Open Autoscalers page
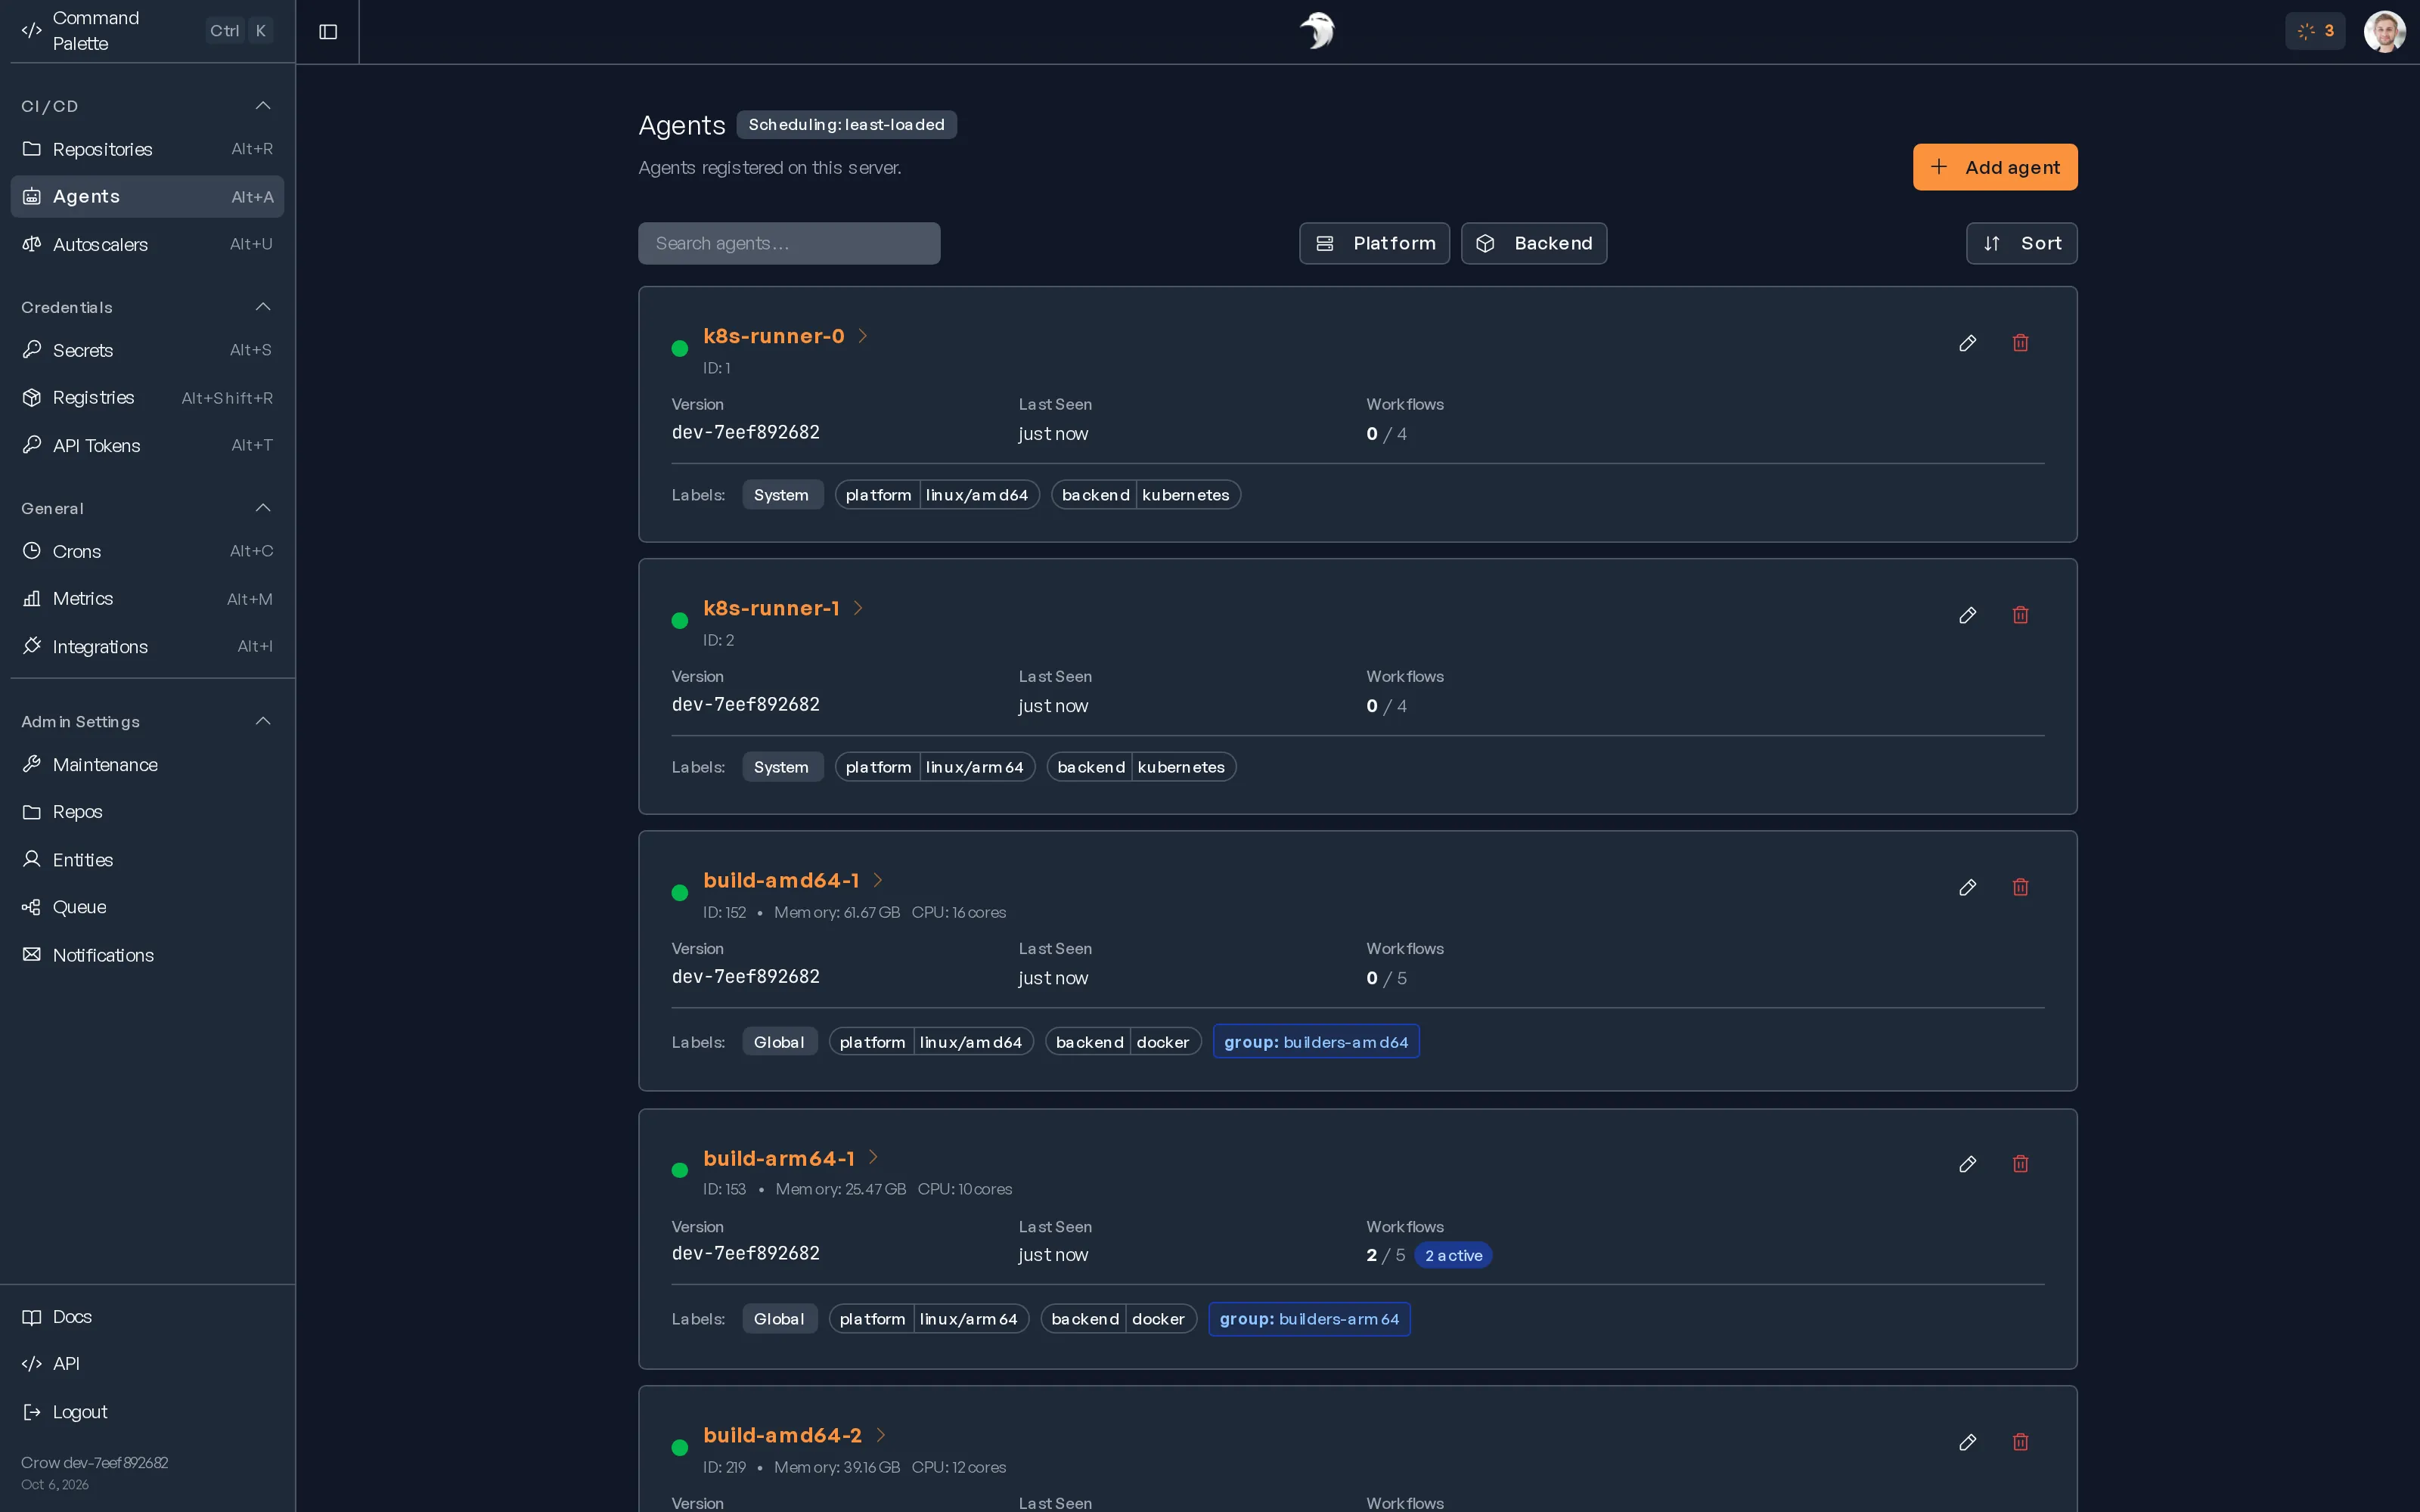 tap(147, 244)
